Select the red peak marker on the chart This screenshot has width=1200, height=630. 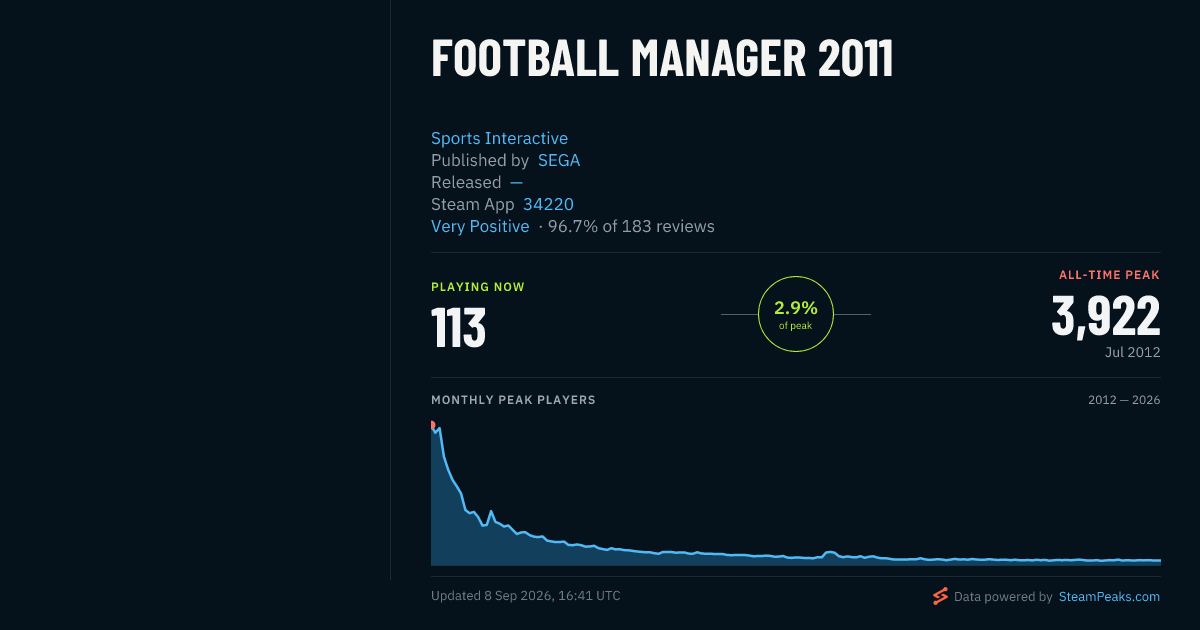(x=432, y=424)
